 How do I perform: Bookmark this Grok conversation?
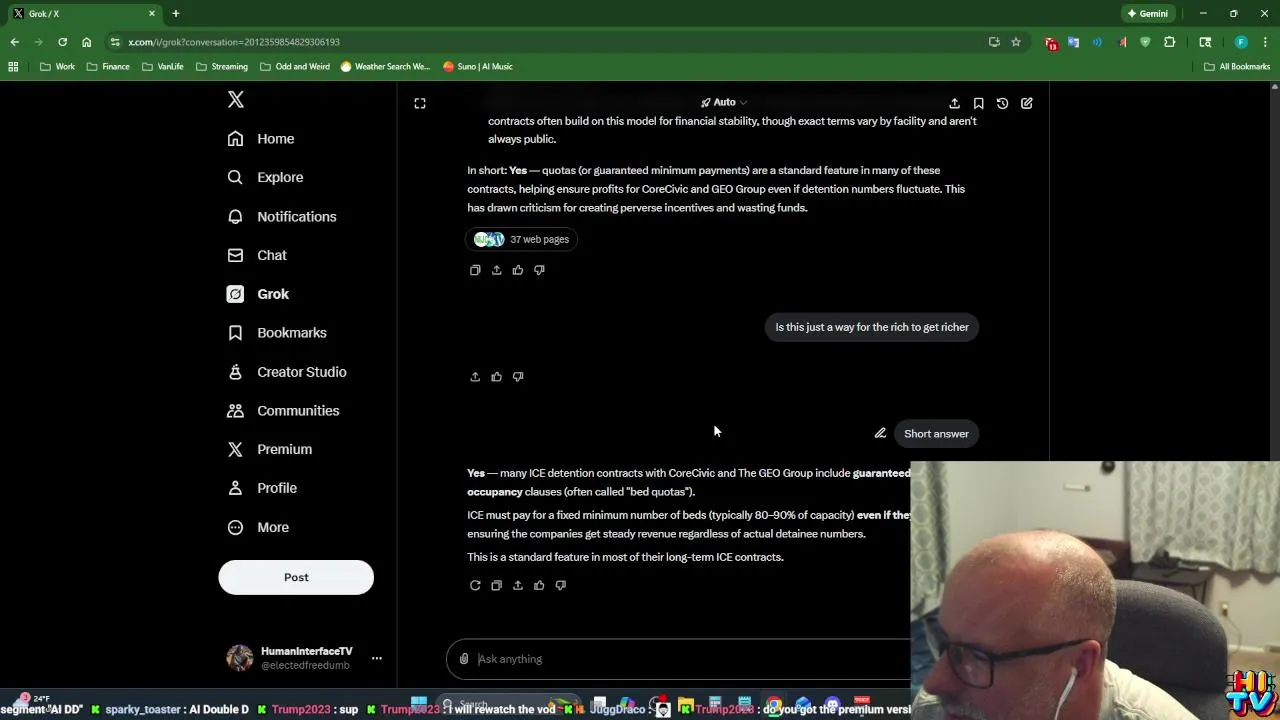tap(978, 103)
